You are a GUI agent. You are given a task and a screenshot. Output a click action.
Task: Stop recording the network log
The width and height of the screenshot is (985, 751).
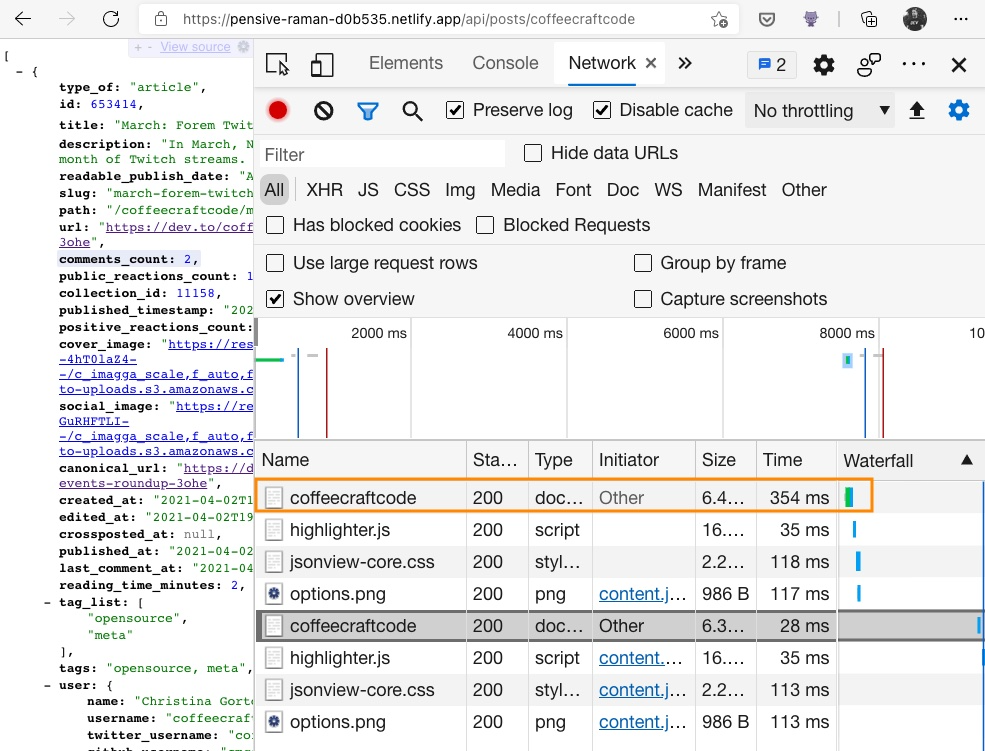(277, 110)
